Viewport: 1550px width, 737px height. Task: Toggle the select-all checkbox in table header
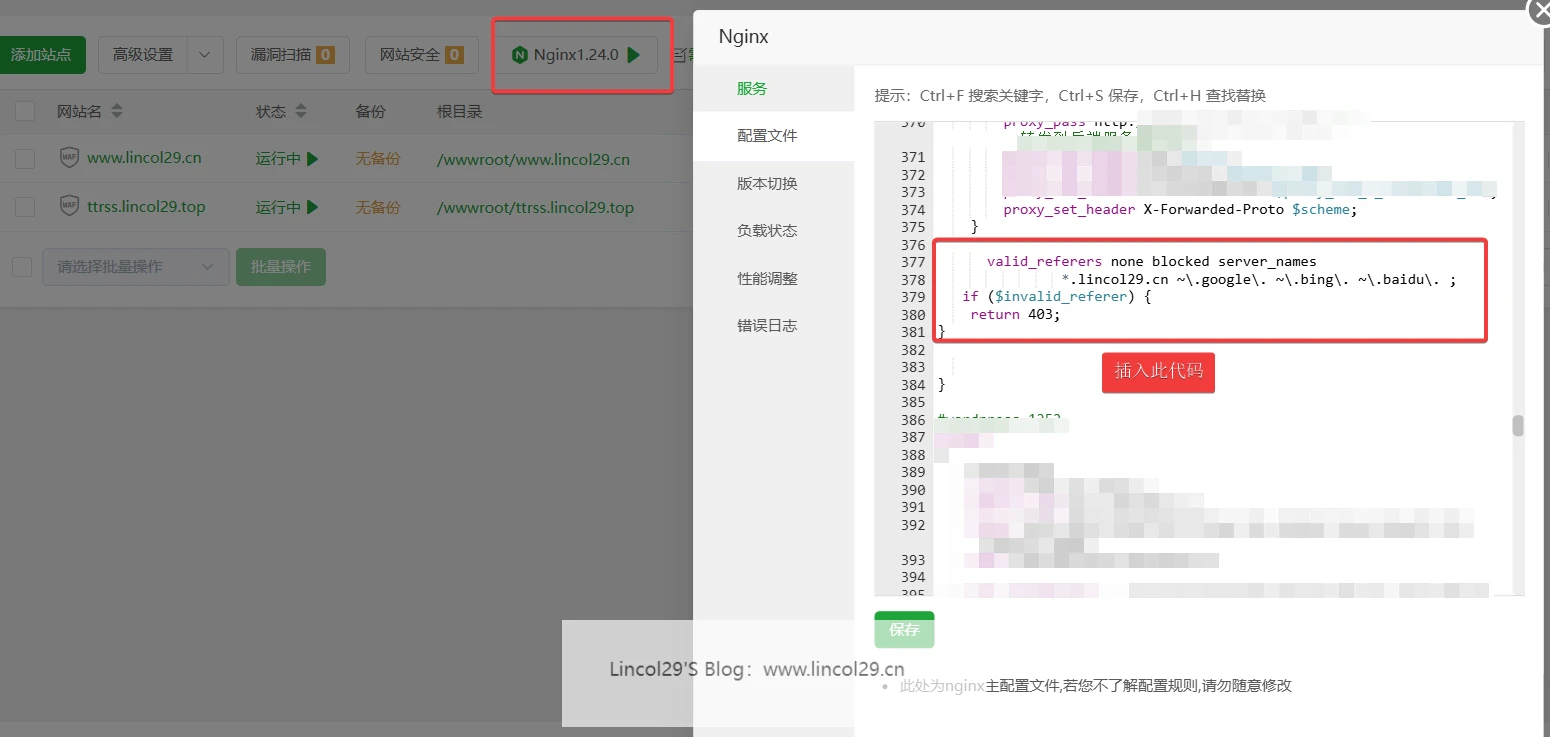tap(24, 111)
